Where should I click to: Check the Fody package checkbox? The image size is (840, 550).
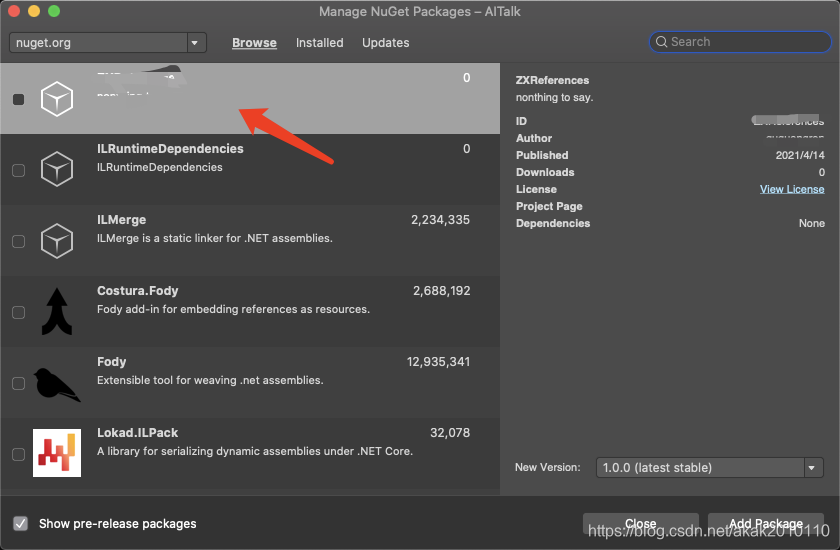(19, 383)
